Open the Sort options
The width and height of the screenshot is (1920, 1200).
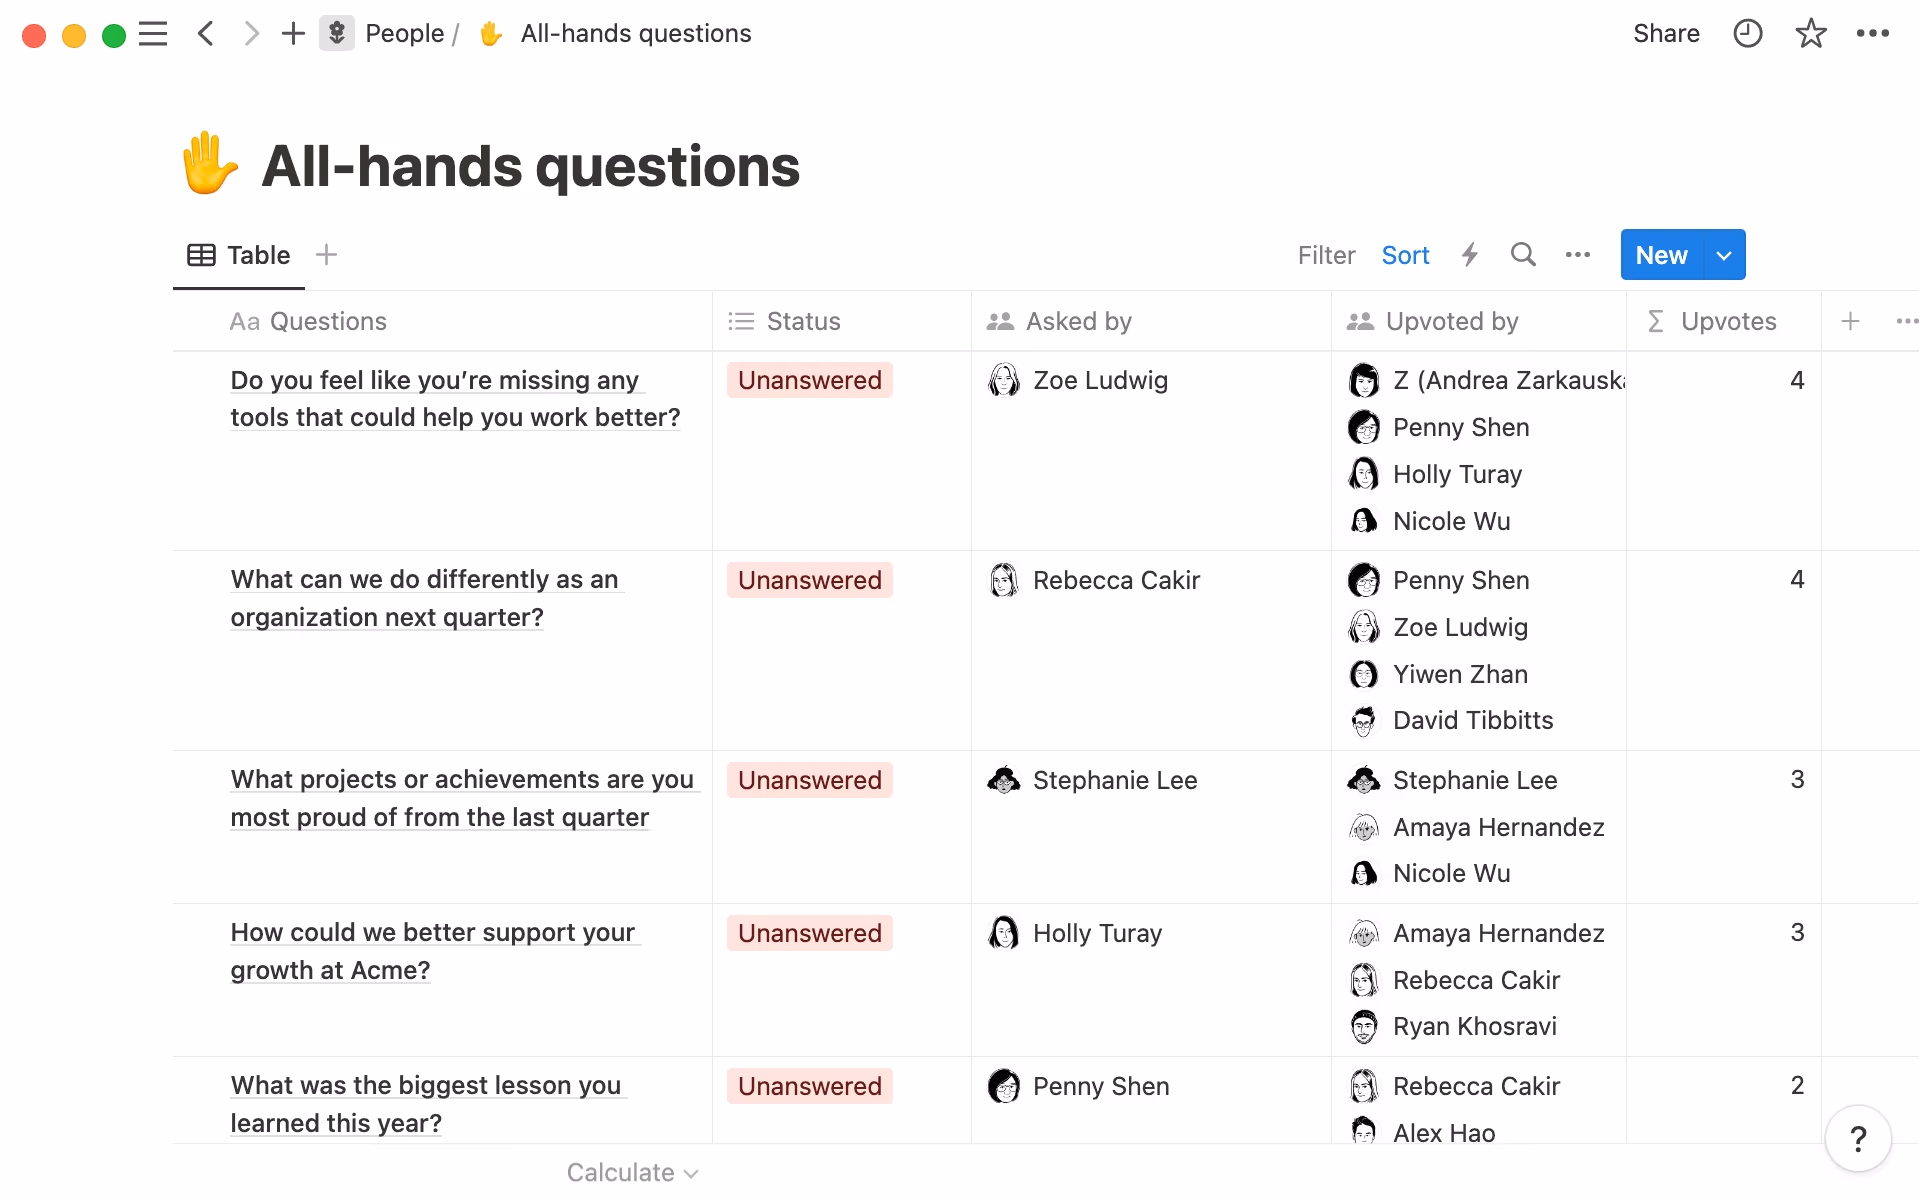(x=1405, y=255)
